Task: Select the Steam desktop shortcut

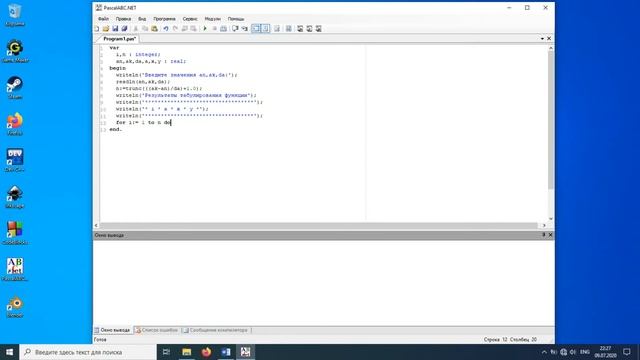Action: tap(15, 88)
